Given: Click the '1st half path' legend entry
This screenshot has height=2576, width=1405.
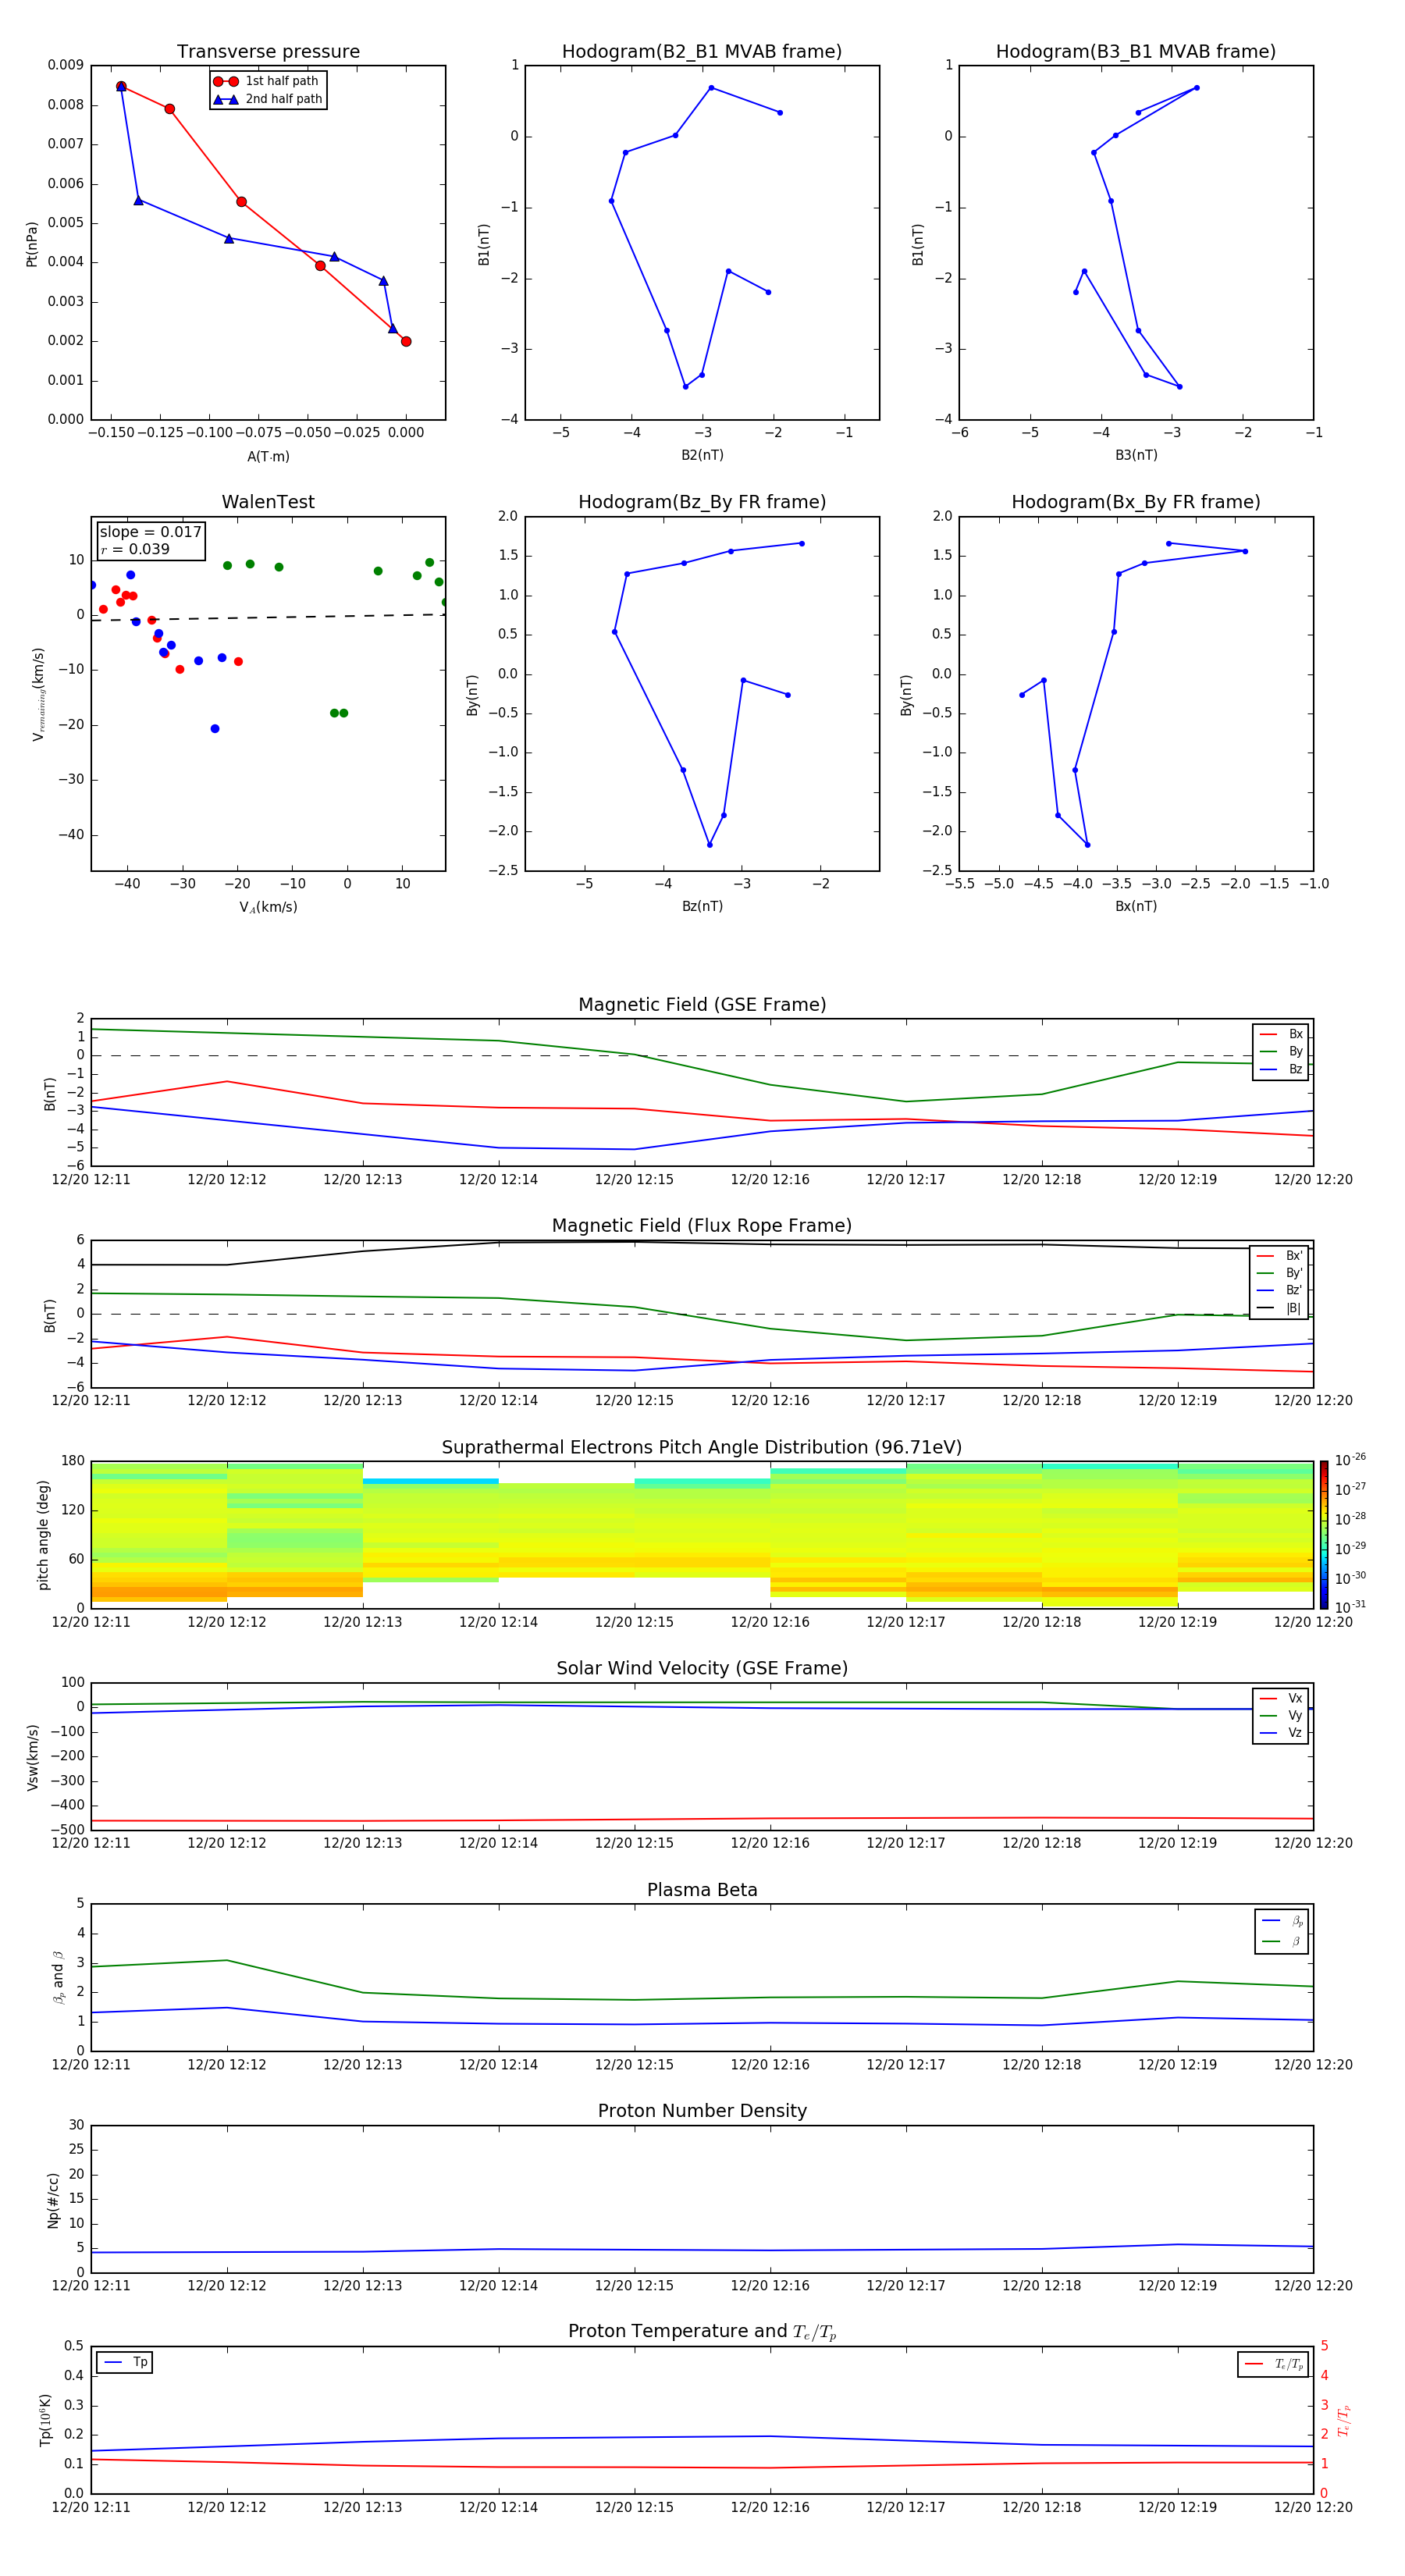Looking at the screenshot, I should click(x=266, y=81).
